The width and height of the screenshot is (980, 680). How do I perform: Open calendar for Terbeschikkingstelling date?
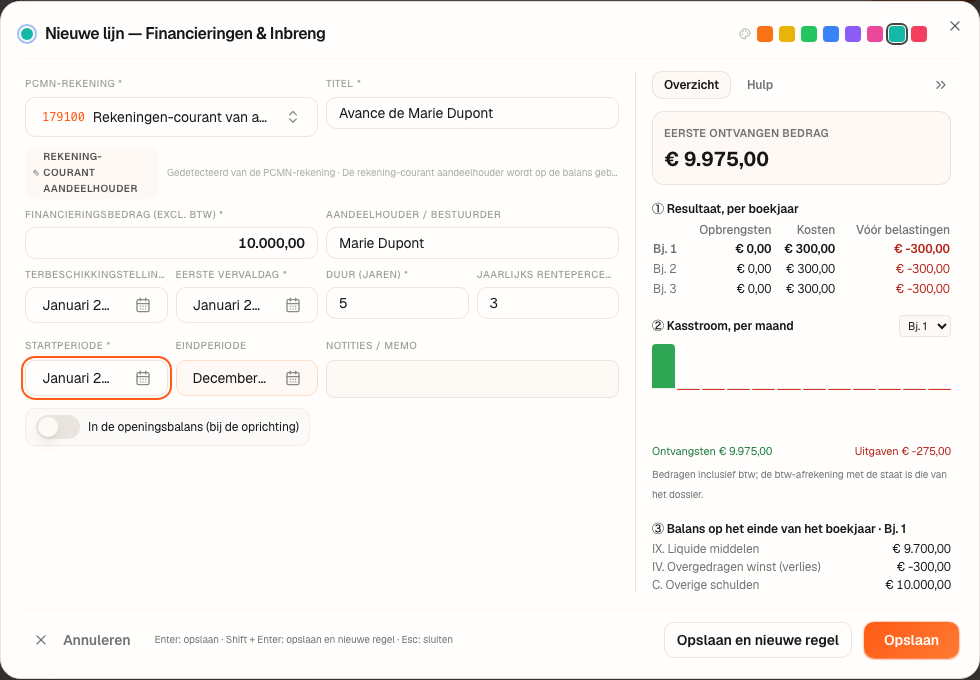(143, 305)
